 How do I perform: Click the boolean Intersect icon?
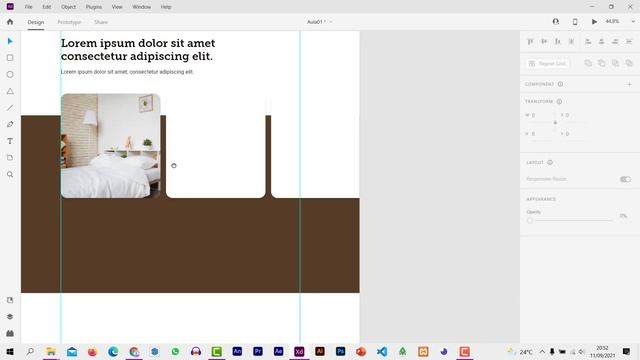point(615,63)
